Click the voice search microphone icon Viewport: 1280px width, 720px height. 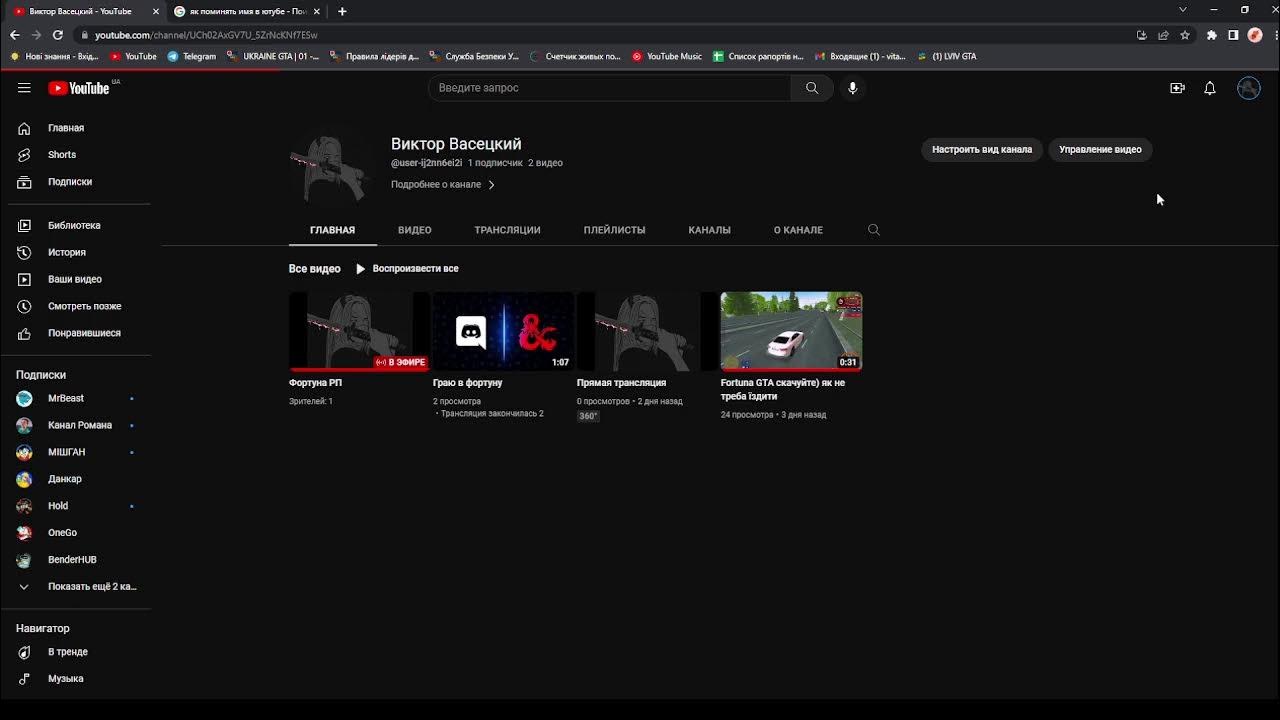point(852,88)
